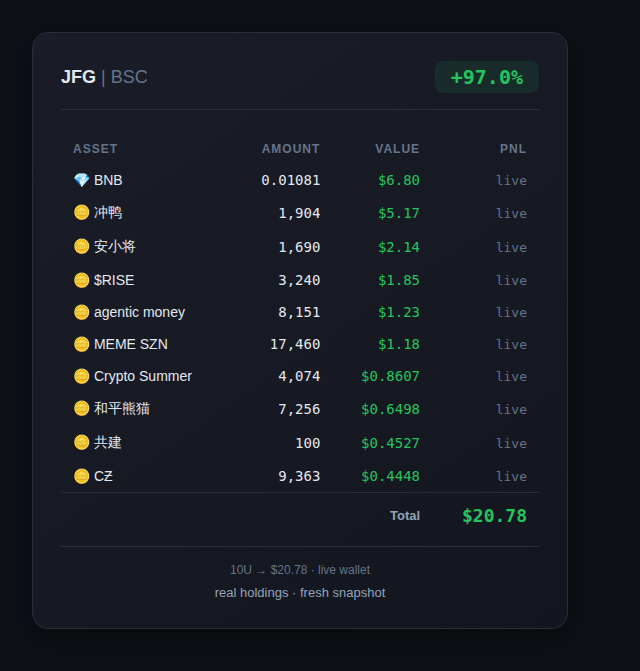Click the amount 7,256
640x671 pixels.
tap(299, 409)
